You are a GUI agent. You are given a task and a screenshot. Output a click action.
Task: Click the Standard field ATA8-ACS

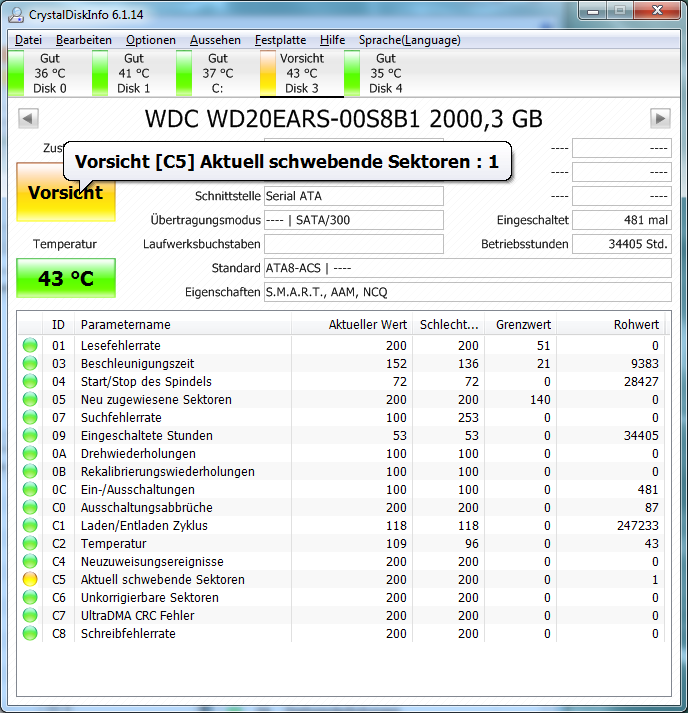(468, 268)
